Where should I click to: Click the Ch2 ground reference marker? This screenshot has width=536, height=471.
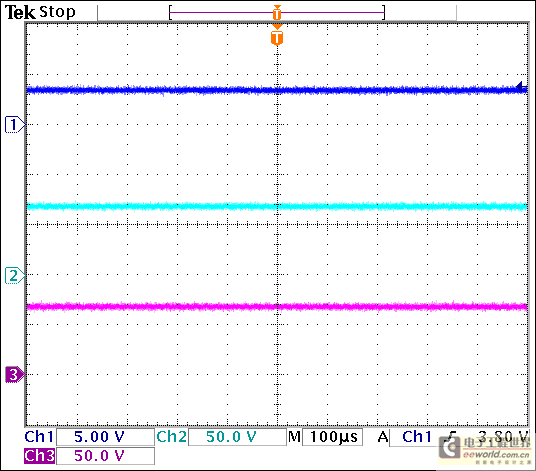(x=15, y=275)
